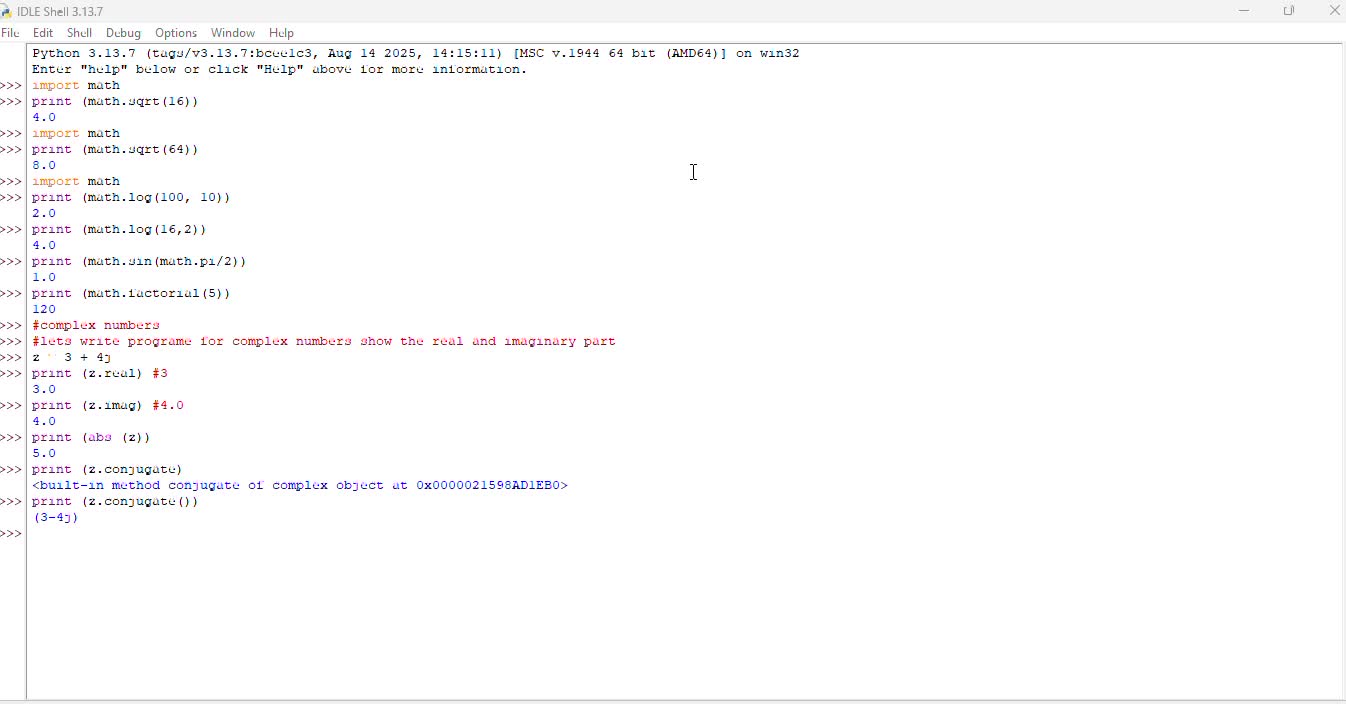Click the built-in method conjugate output line
The image size is (1346, 704).
[300, 486]
